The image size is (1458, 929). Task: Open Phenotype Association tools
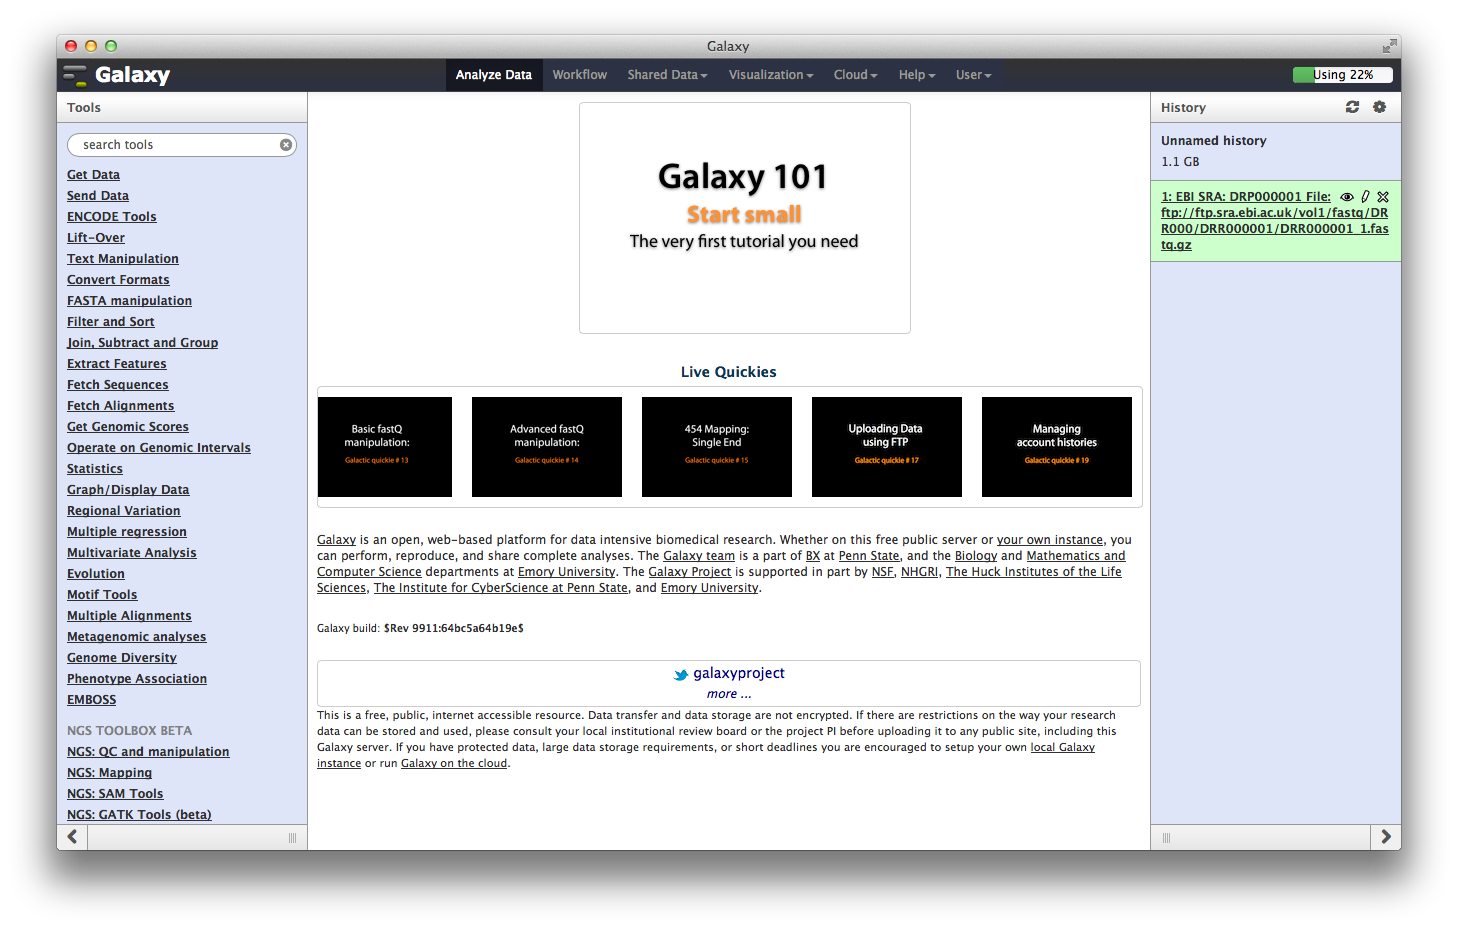pos(137,679)
